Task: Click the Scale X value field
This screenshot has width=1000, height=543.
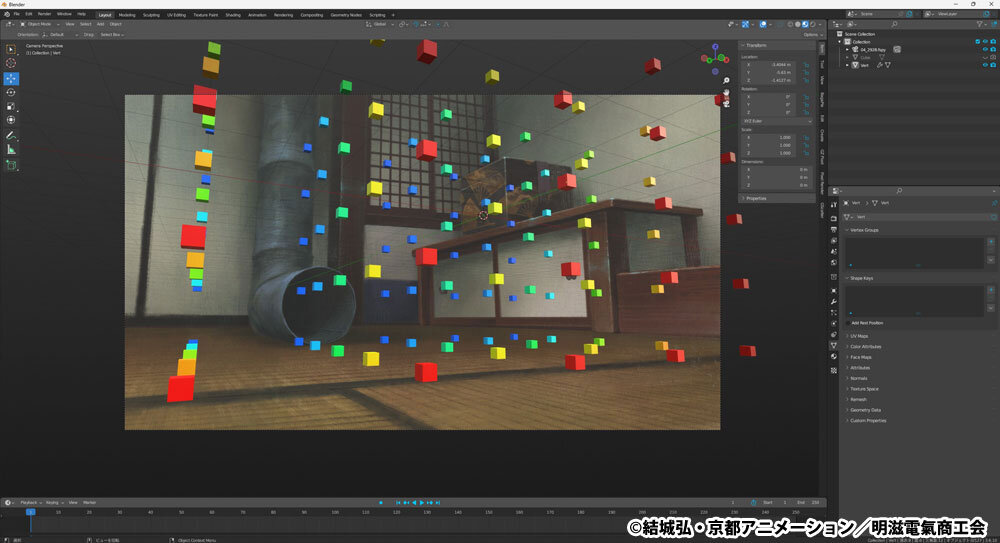Action: pos(774,137)
